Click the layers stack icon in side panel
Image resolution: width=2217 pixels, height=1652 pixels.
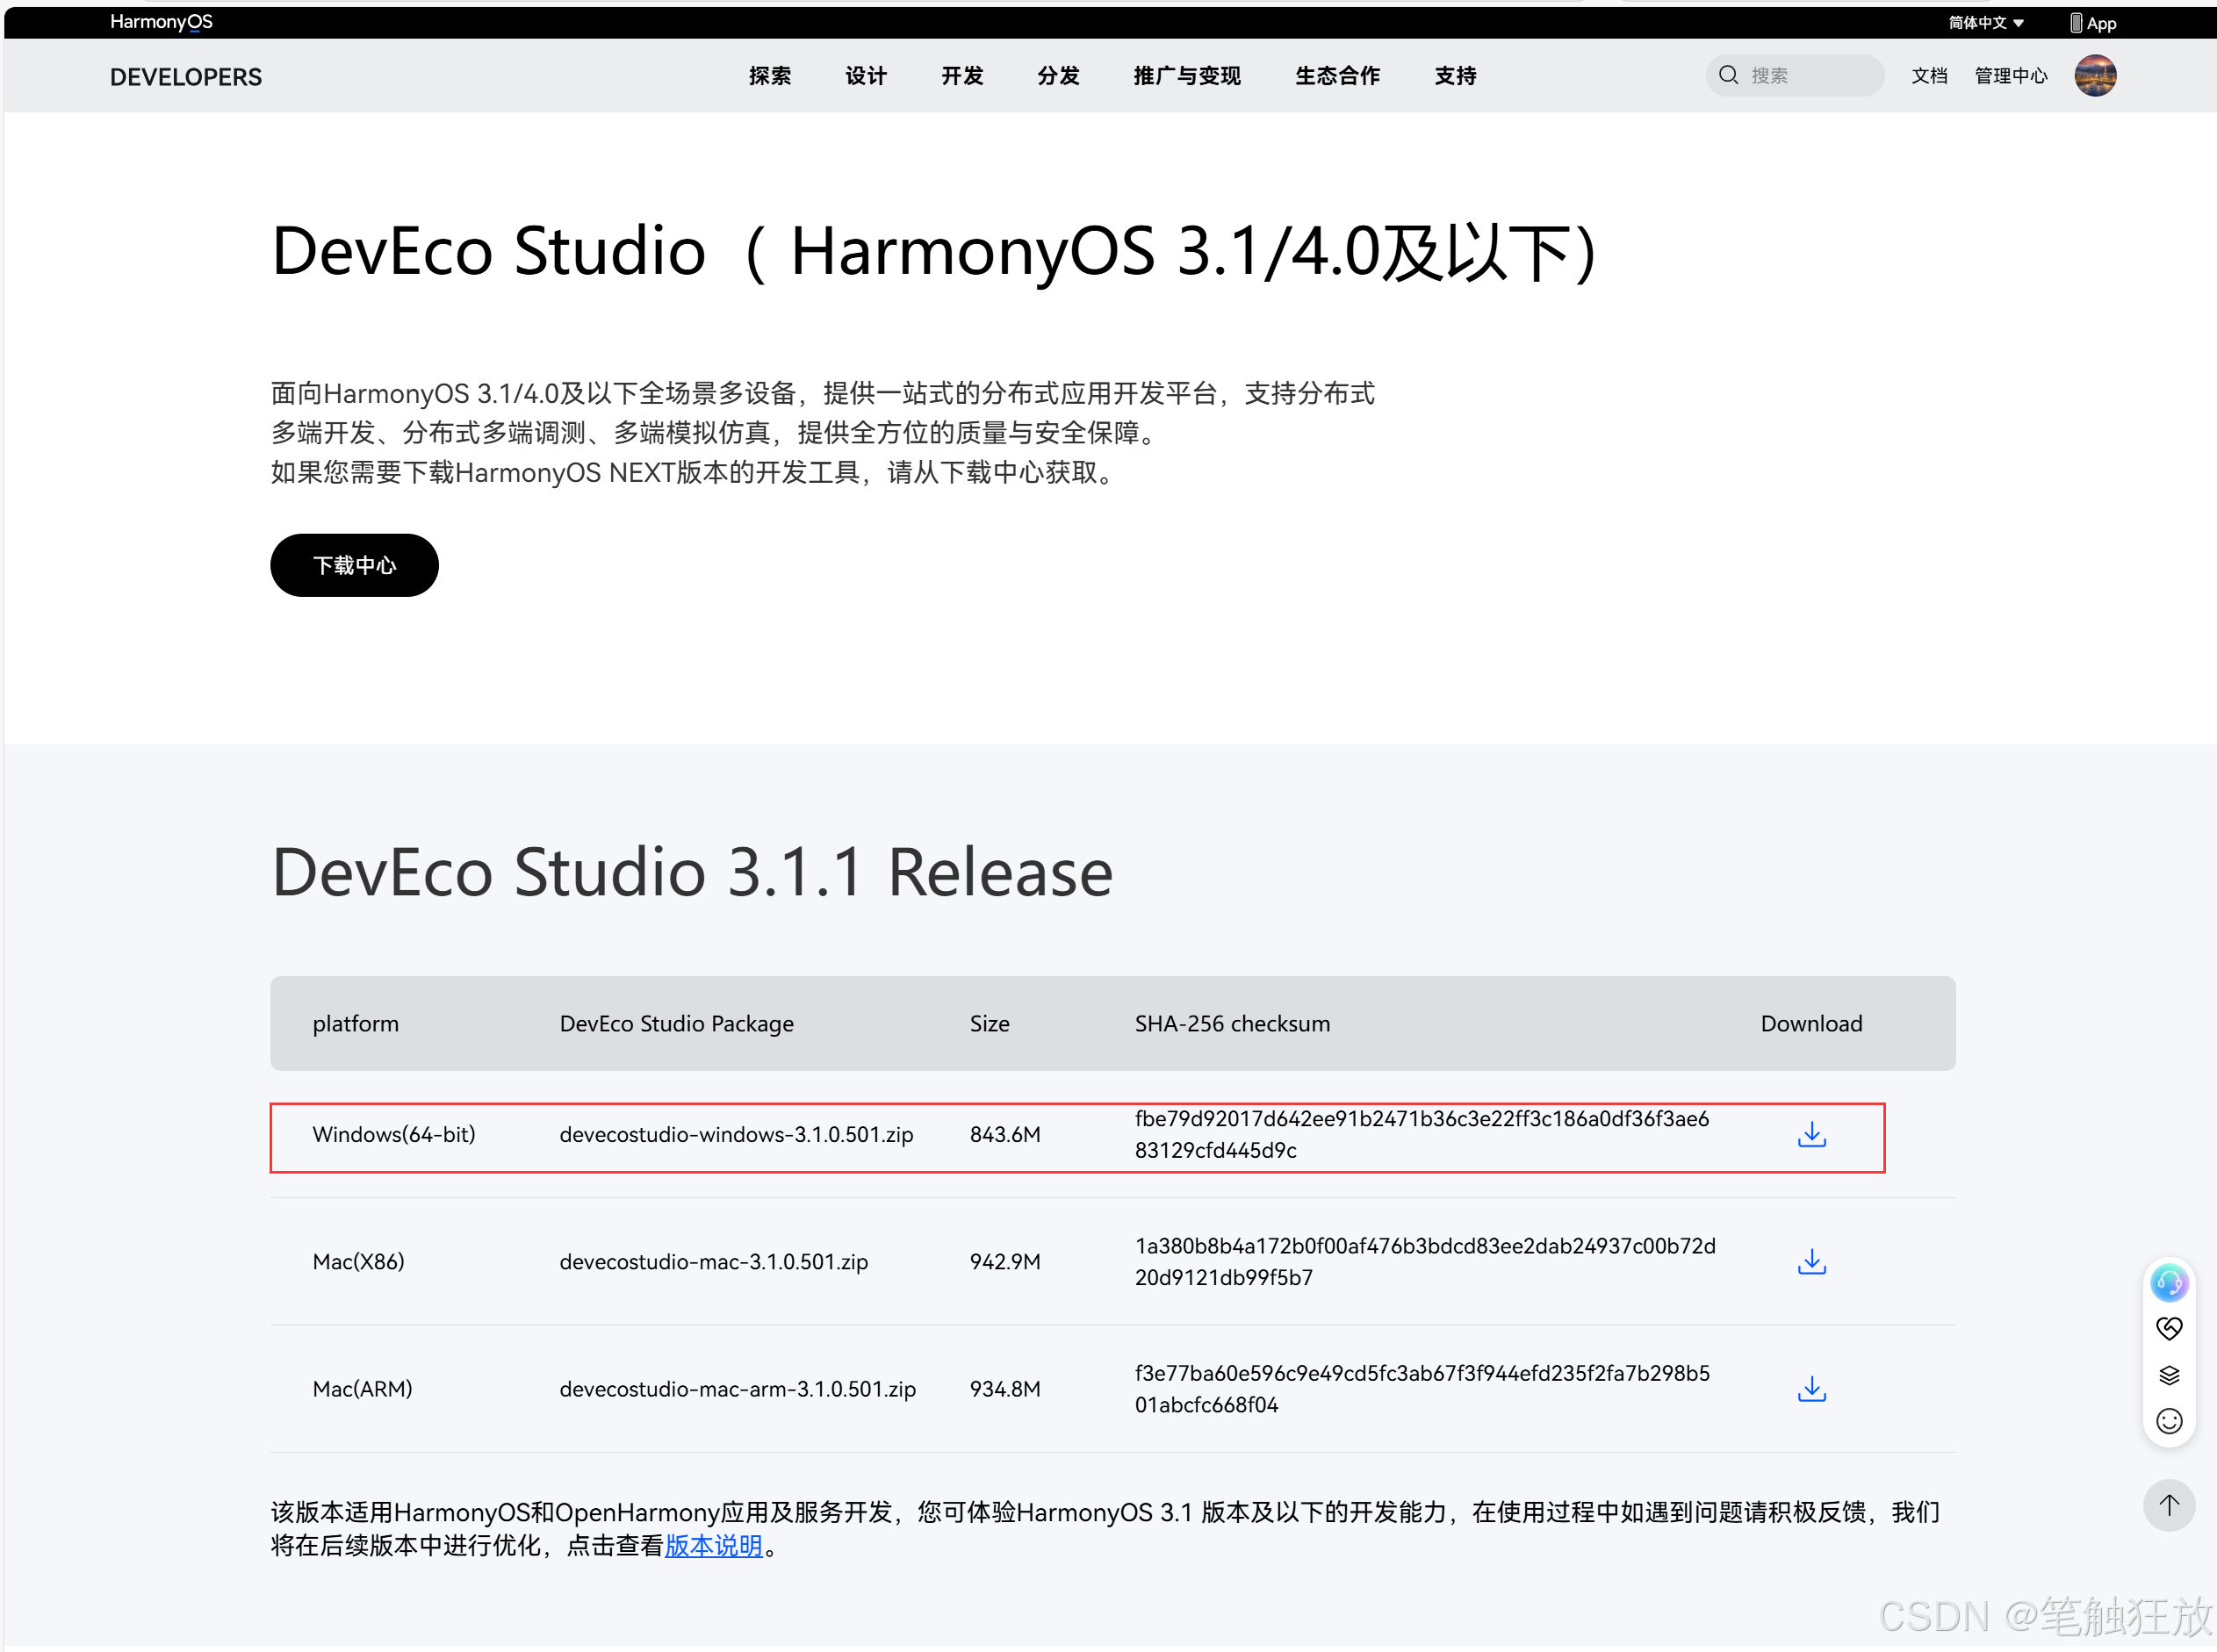pyautogui.click(x=2168, y=1376)
